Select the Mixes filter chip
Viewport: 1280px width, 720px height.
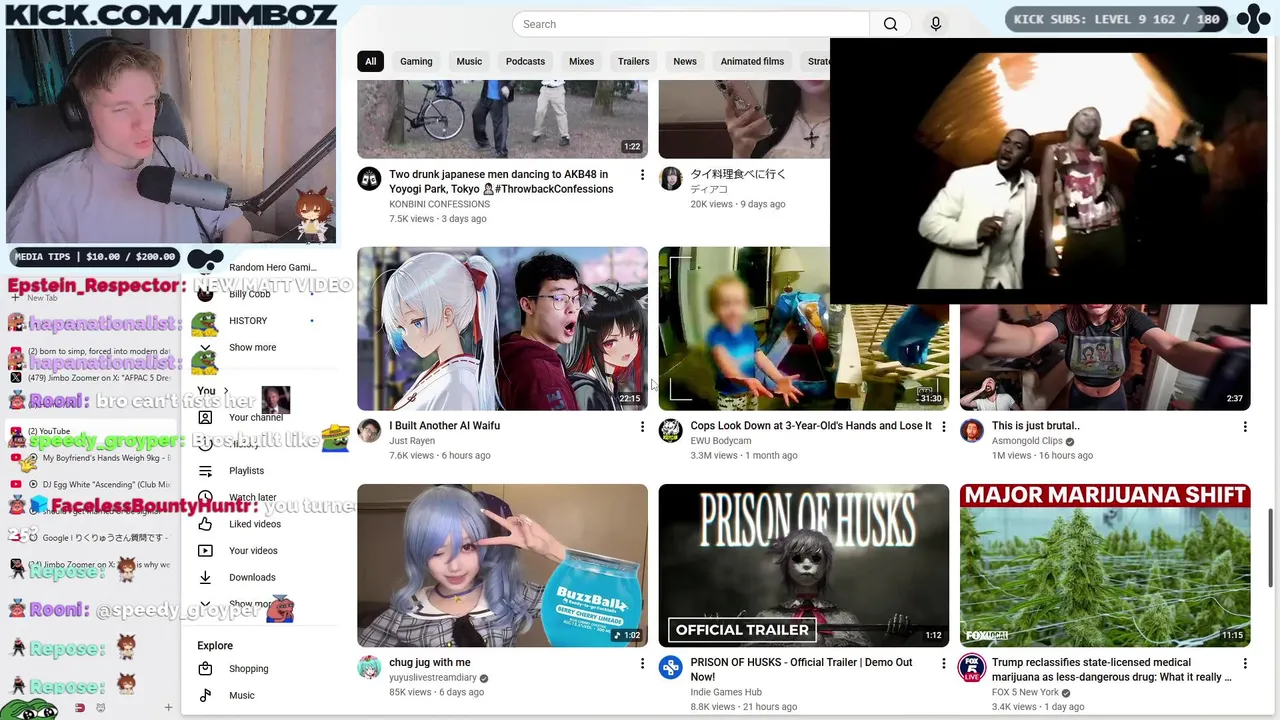[581, 62]
